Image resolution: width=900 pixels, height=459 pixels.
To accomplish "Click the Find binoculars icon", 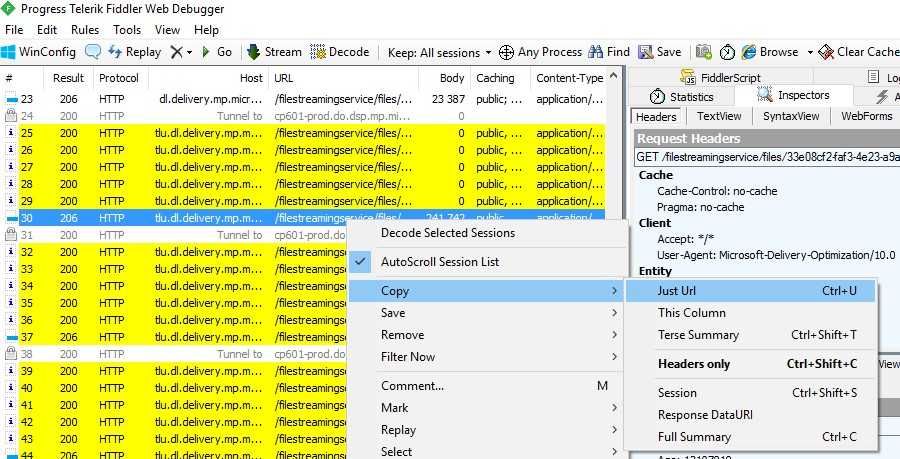I will [596, 52].
